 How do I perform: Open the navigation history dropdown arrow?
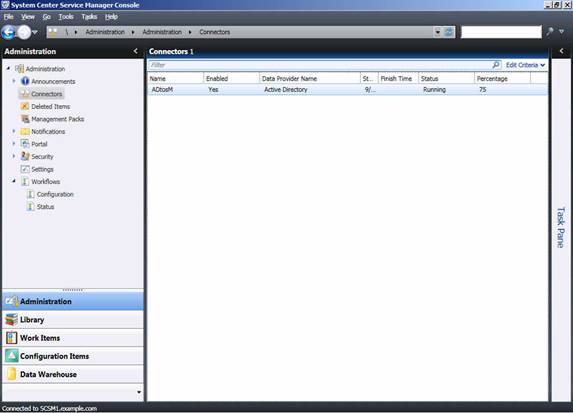point(35,33)
